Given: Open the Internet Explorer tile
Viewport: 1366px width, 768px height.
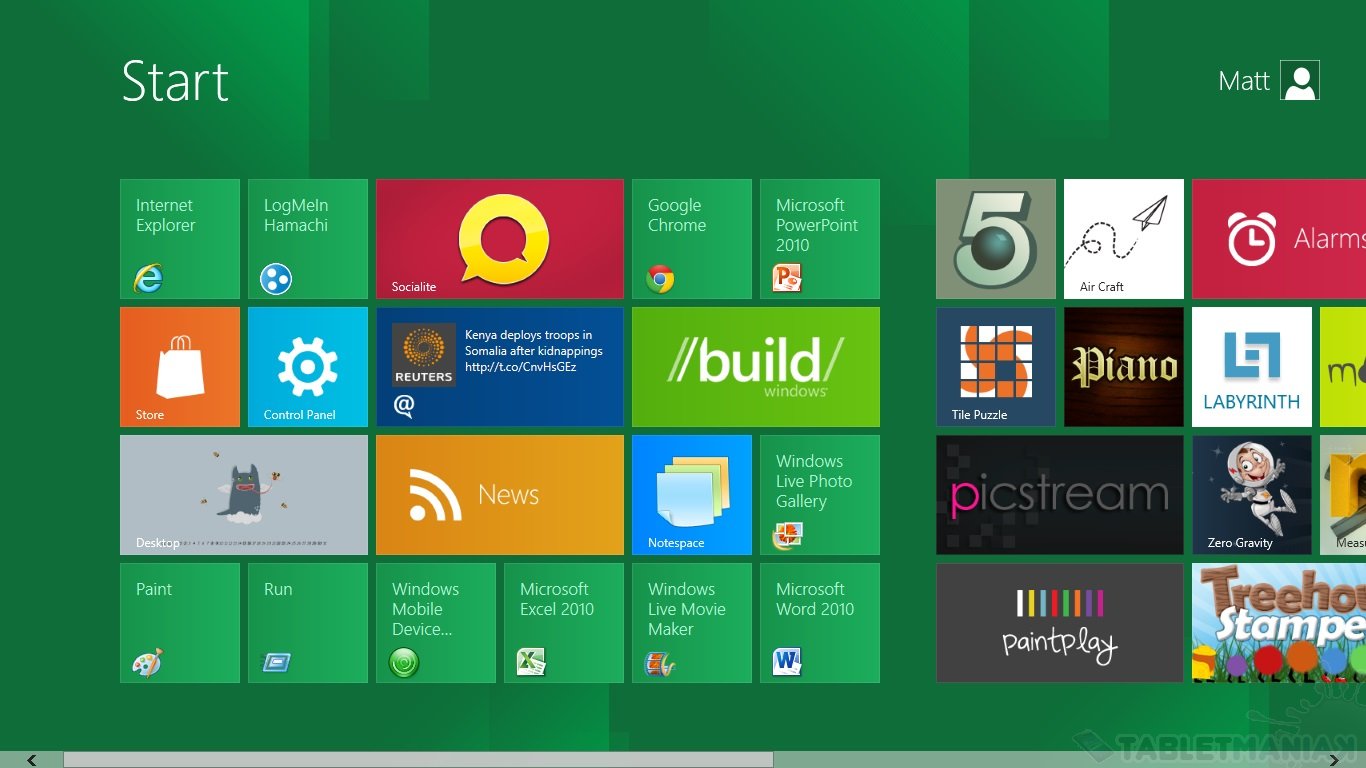Looking at the screenshot, I should (x=180, y=239).
